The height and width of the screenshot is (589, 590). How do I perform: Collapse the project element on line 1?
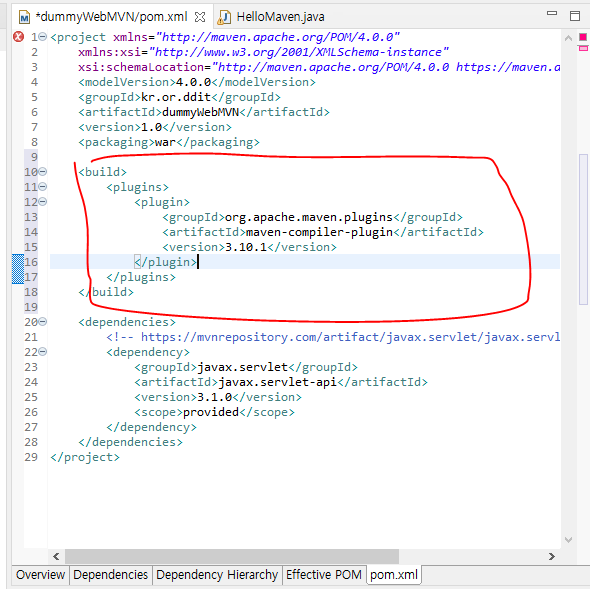click(x=43, y=37)
